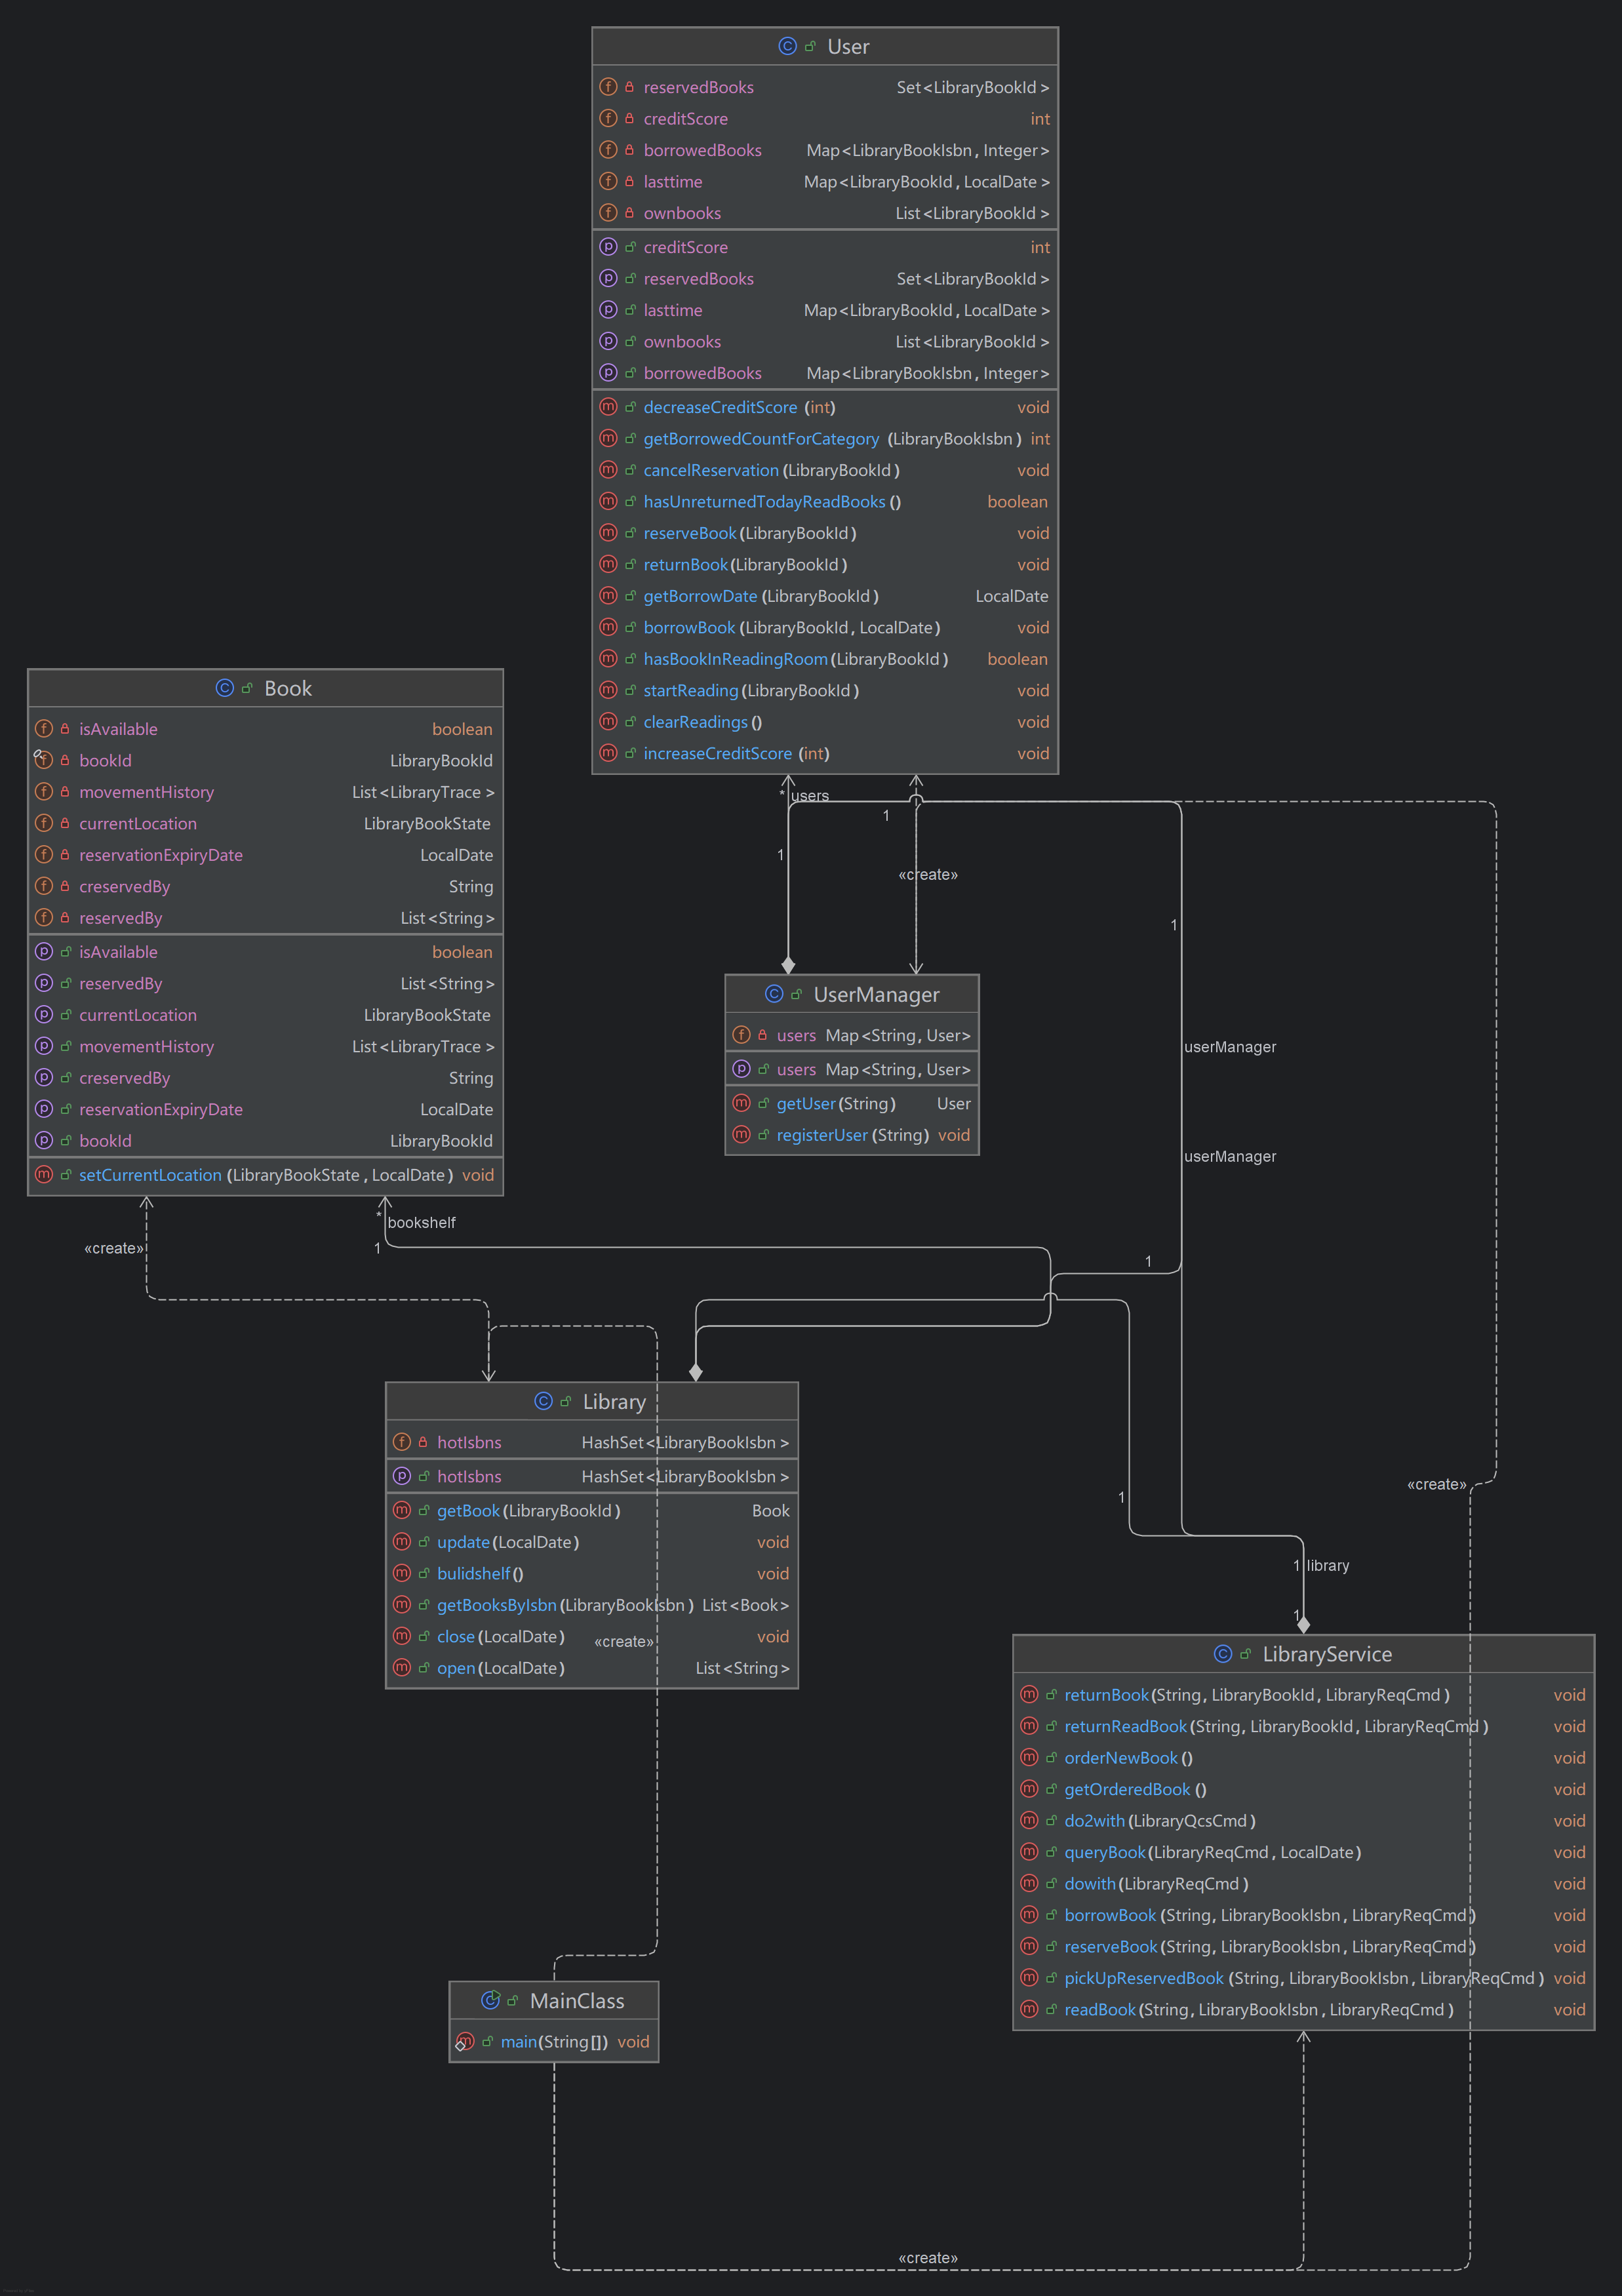Click the users association label
Screen dimensions: 1622x2296
809,796
